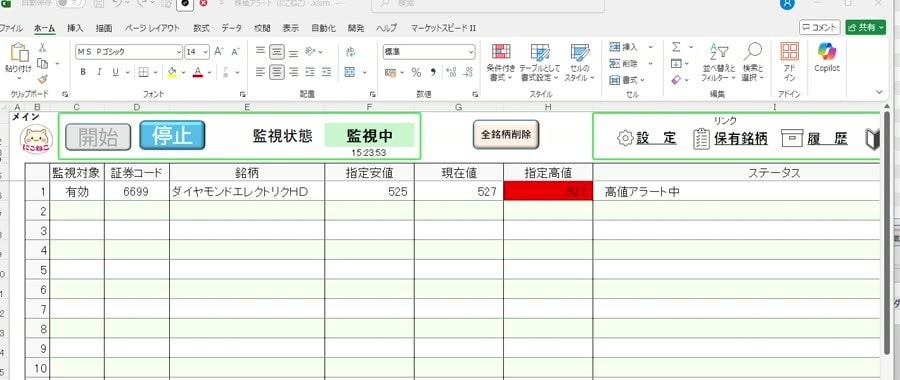Image resolution: width=900 pixels, height=380 pixels.
Task: Apply comma style number format
Action: [x=433, y=72]
